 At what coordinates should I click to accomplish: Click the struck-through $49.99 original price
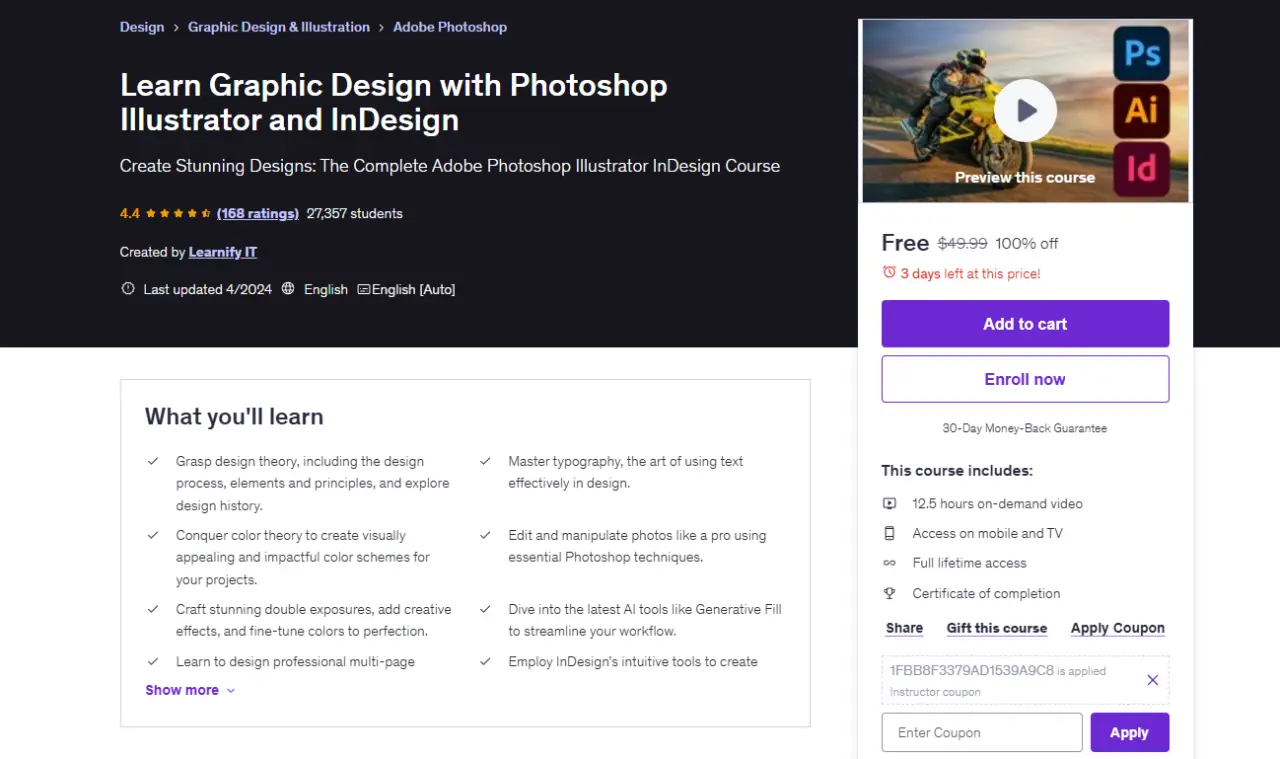962,243
